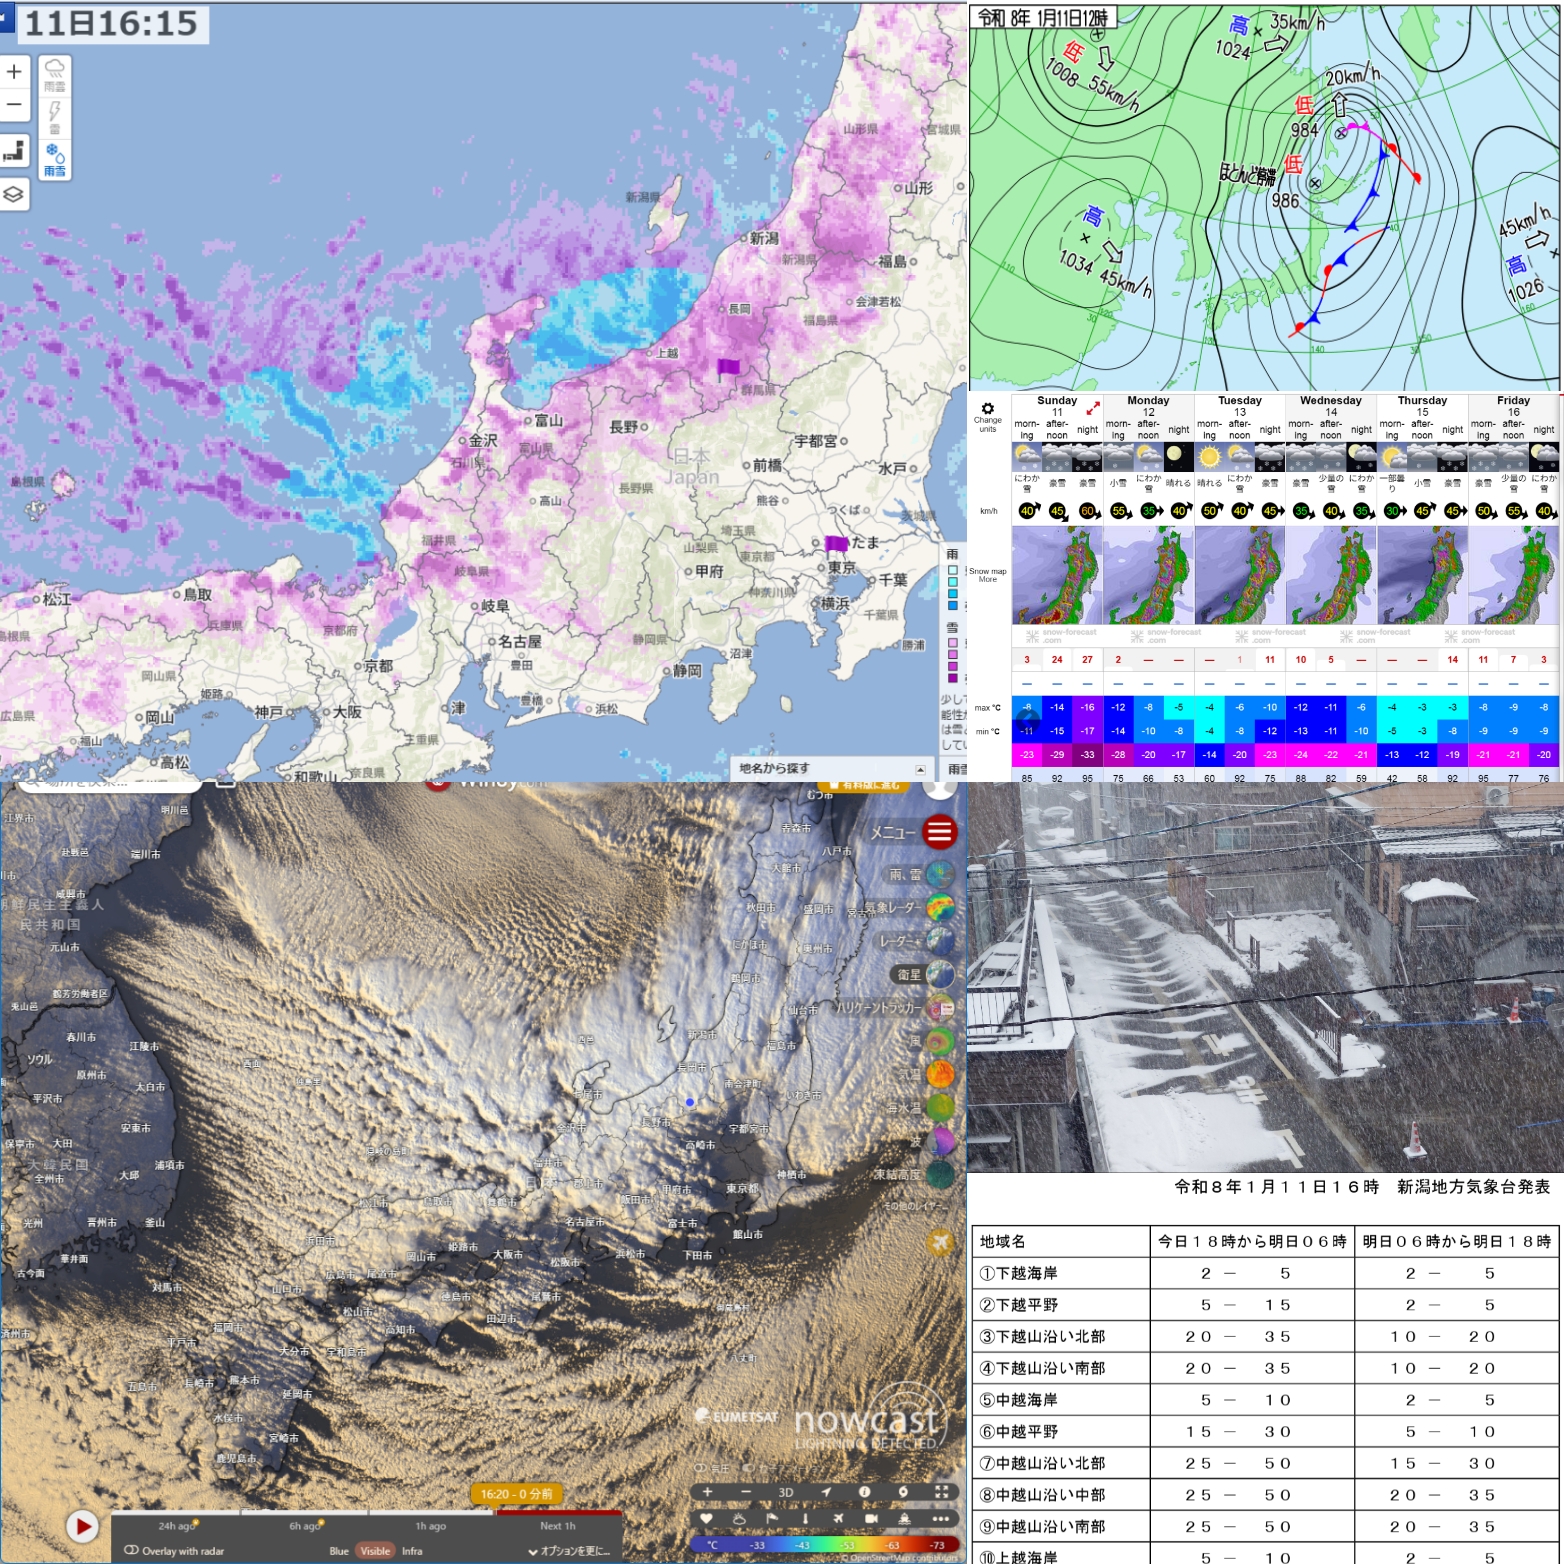Select the Infra satellite mode
Image resolution: width=1564 pixels, height=1564 pixels.
(x=412, y=1551)
